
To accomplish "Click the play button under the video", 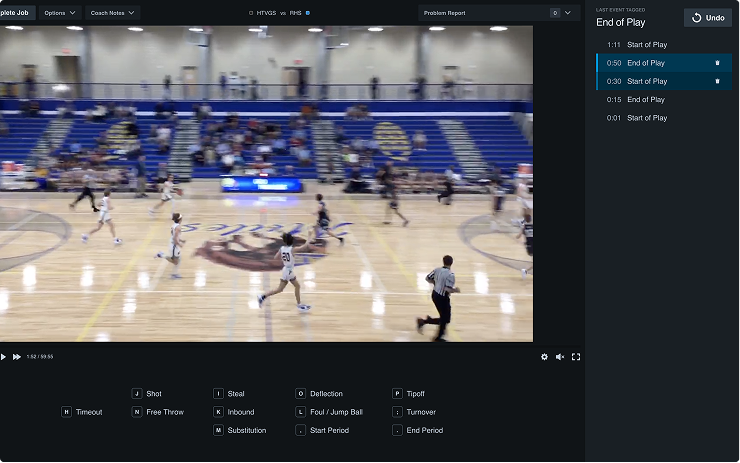I will (x=3, y=357).
